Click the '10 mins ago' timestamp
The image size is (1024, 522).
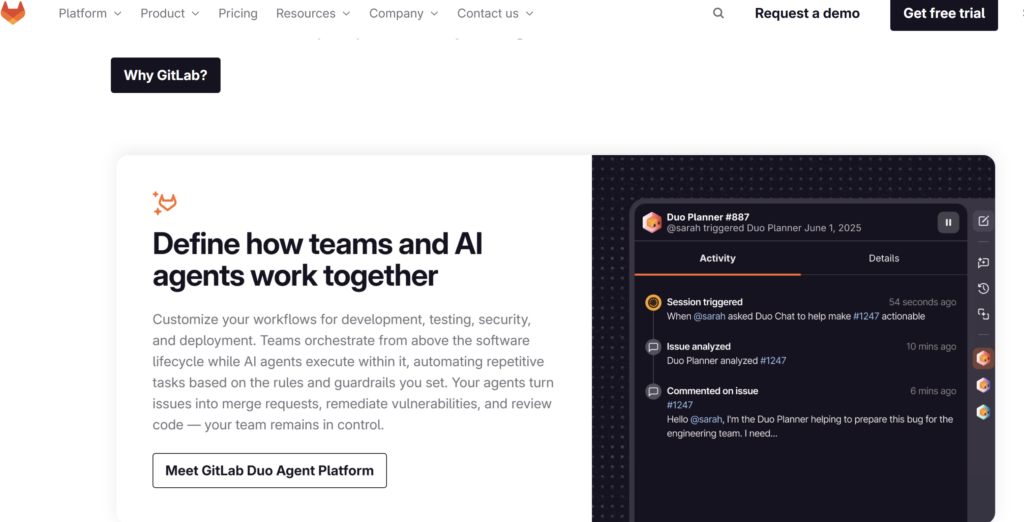[x=931, y=346]
